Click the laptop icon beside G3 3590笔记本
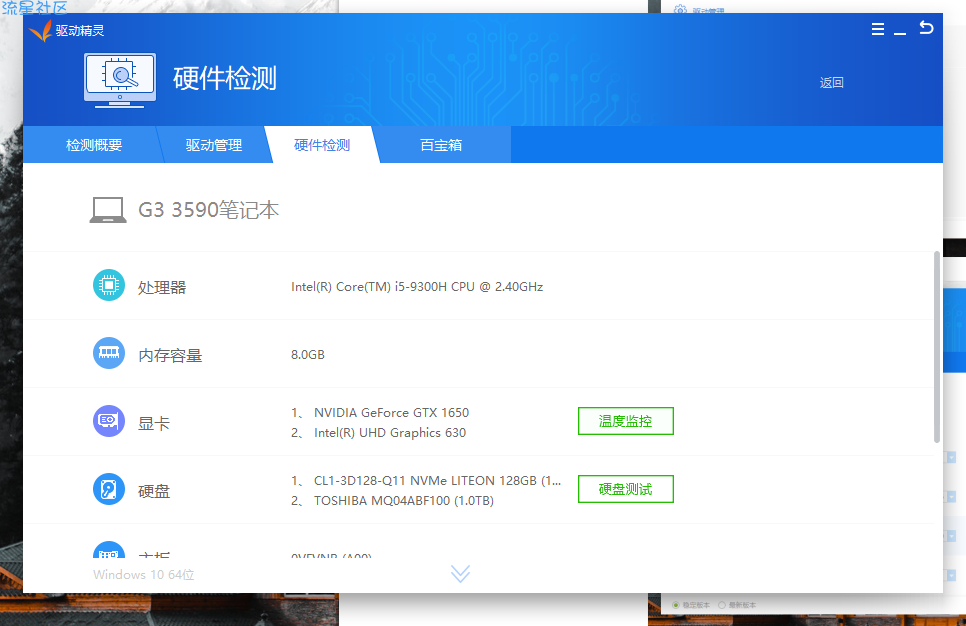 click(x=108, y=210)
